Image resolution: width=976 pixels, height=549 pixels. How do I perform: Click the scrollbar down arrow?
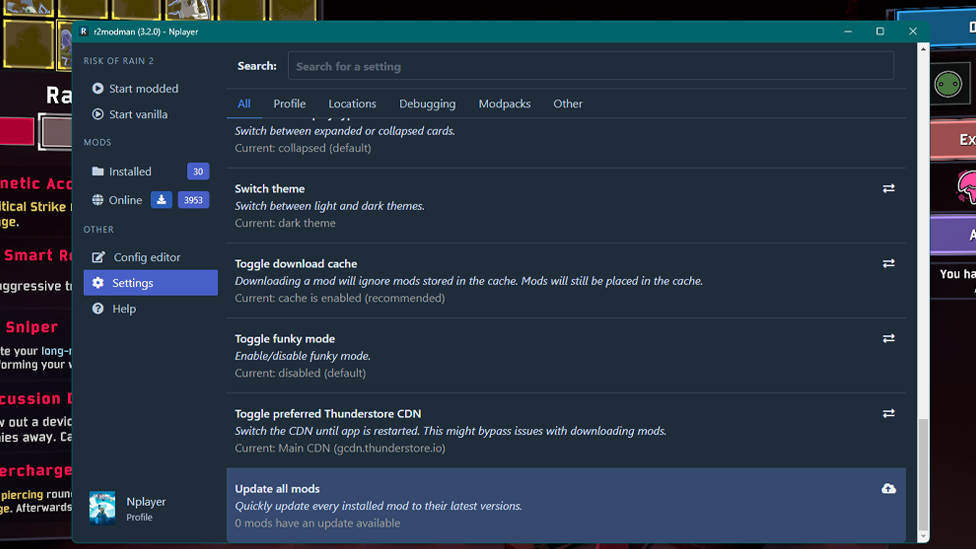tap(923, 536)
